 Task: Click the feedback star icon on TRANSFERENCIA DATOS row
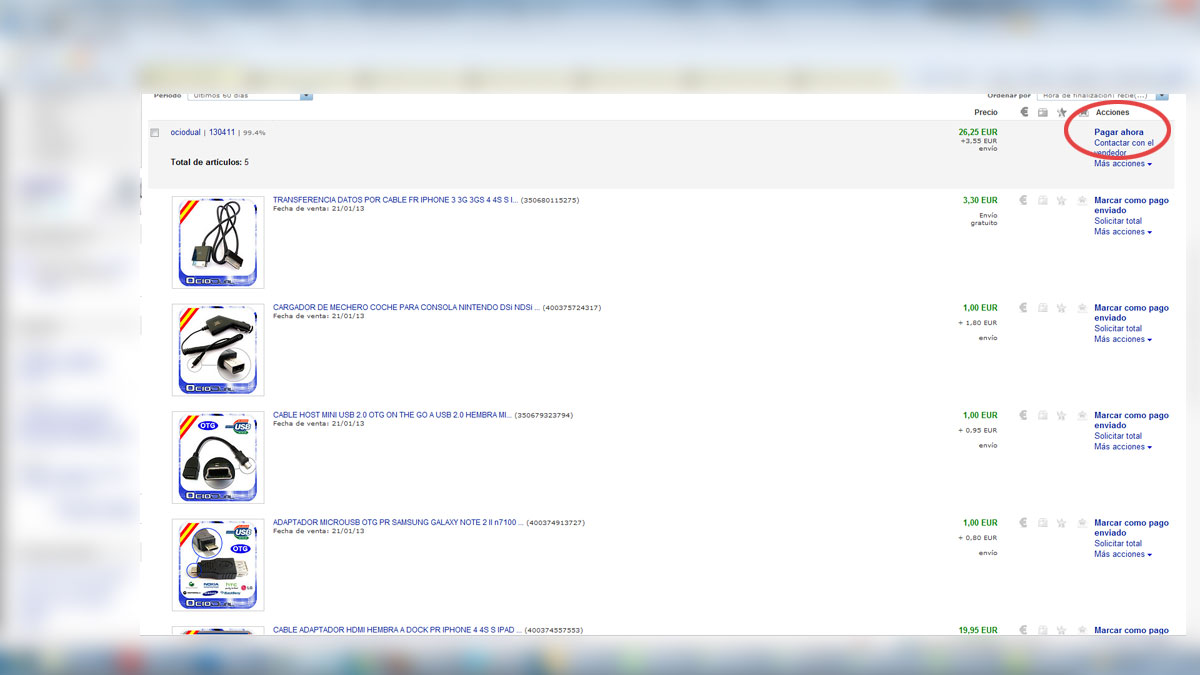point(1062,200)
